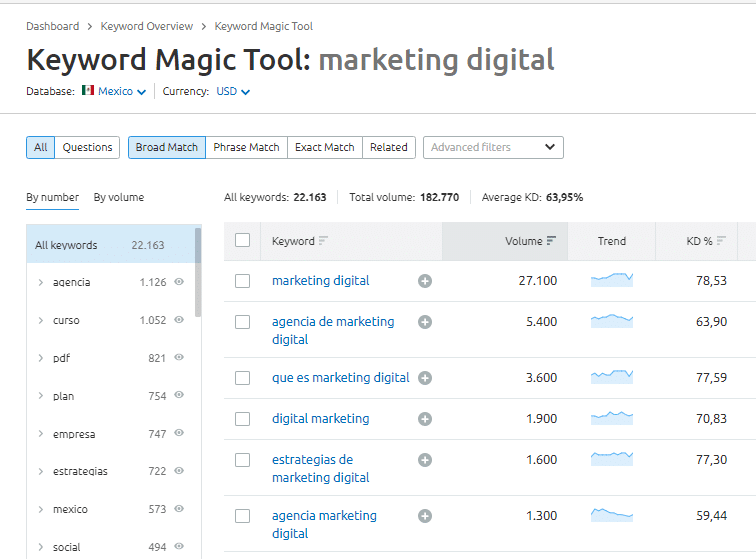
Task: Toggle visibility of 'agencia' group
Action: (x=179, y=281)
